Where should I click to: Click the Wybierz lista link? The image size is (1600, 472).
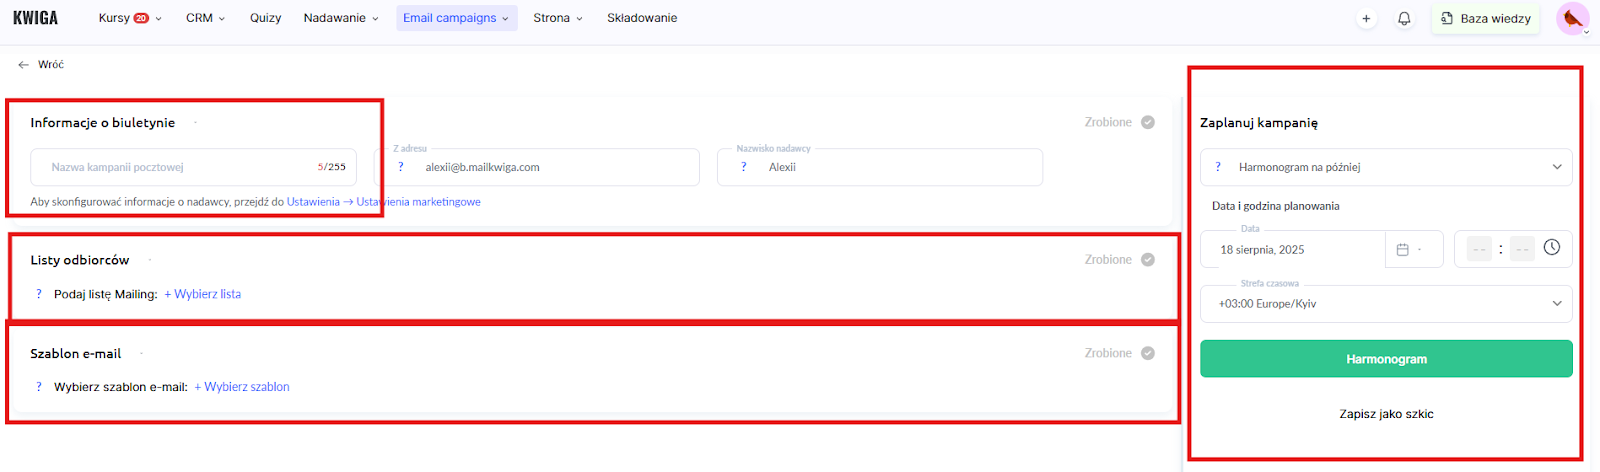point(203,294)
